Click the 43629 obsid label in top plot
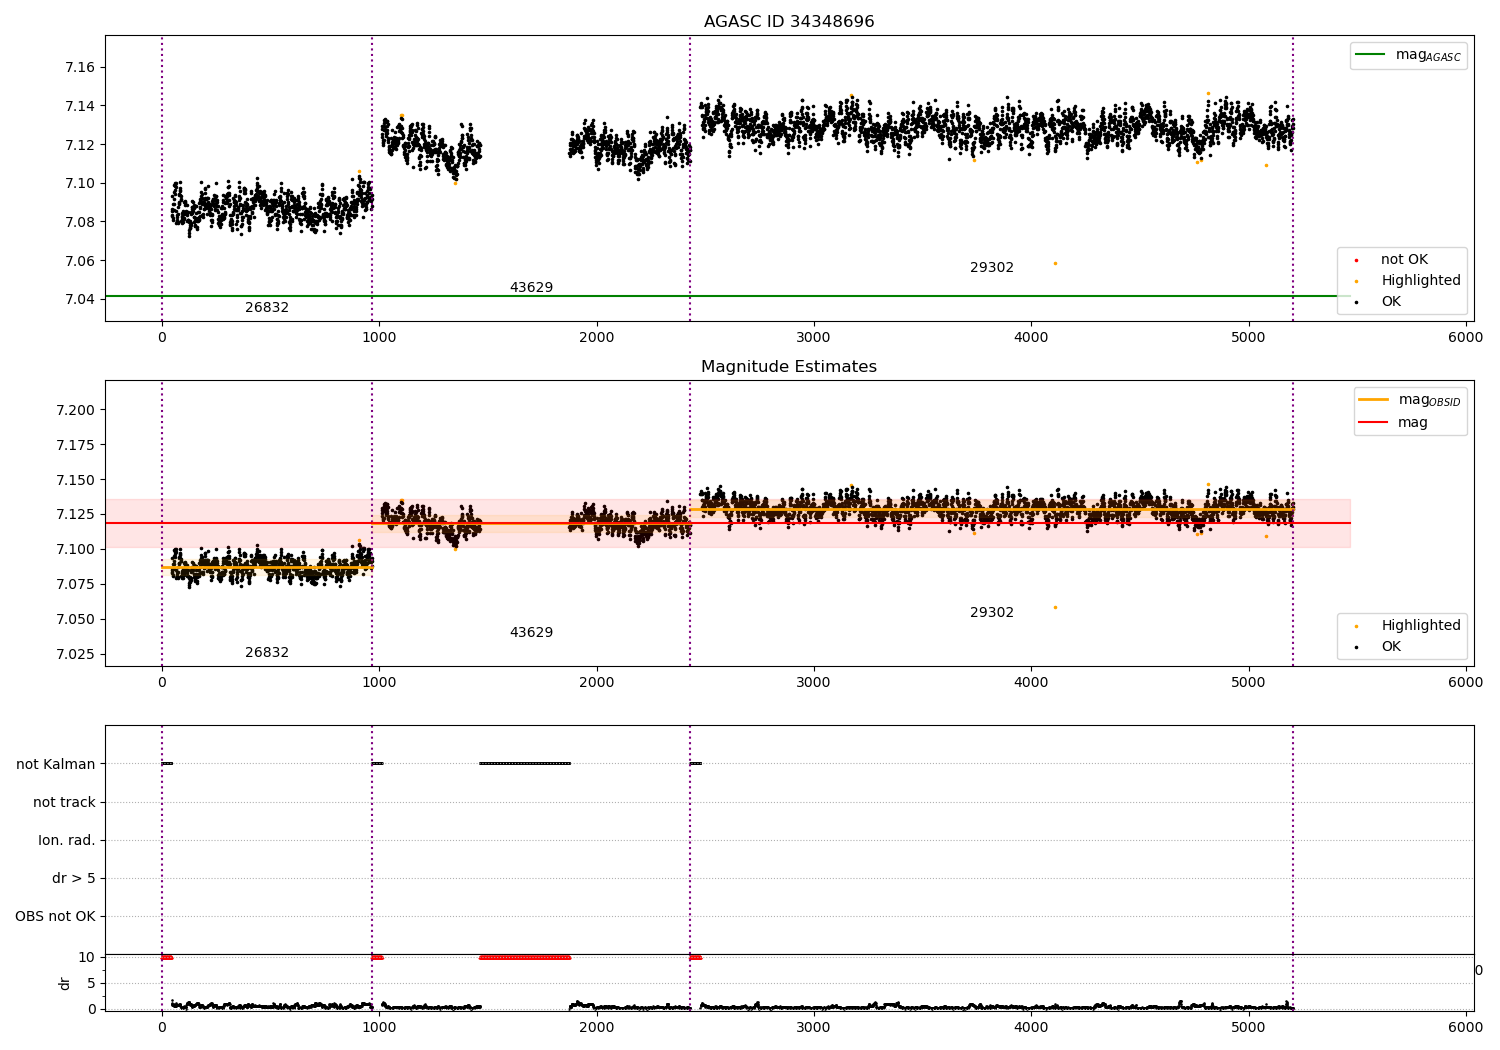Viewport: 1500px width, 1050px height. coord(531,288)
